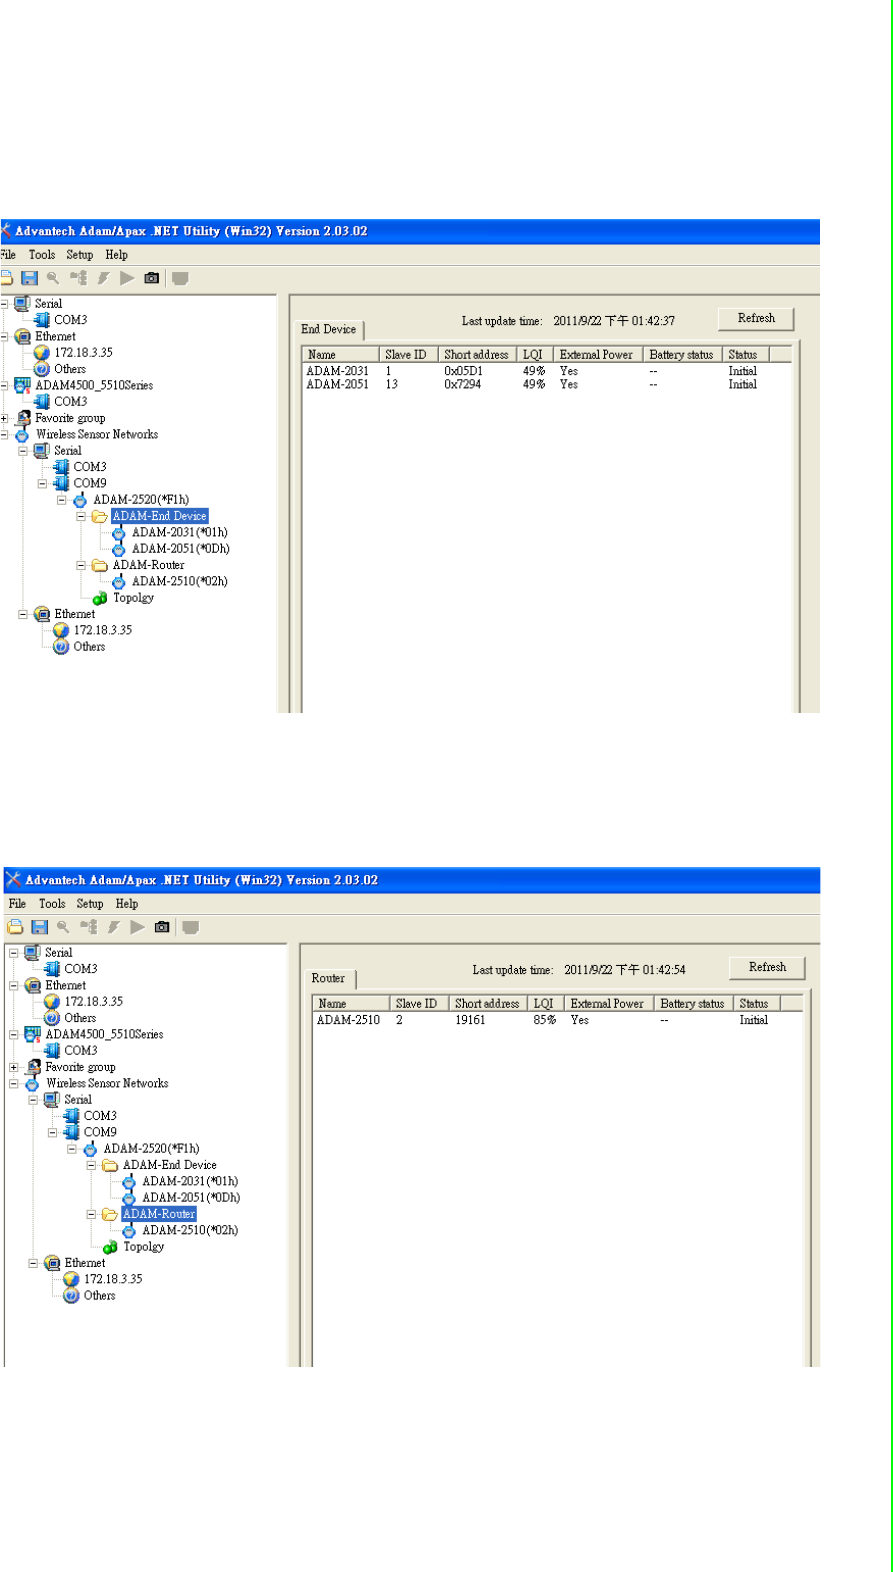Collapse the ADAM-Router folder in Router window
893x1572 pixels.
click(91, 1215)
